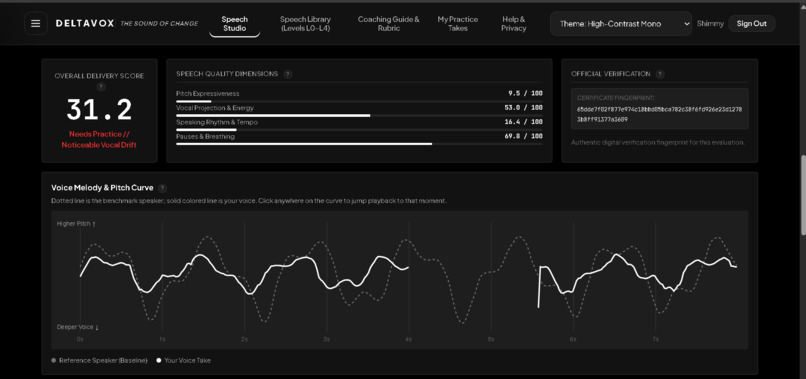The width and height of the screenshot is (806, 379).
Task: Jump playback to the 3s marker
Action: click(326, 339)
